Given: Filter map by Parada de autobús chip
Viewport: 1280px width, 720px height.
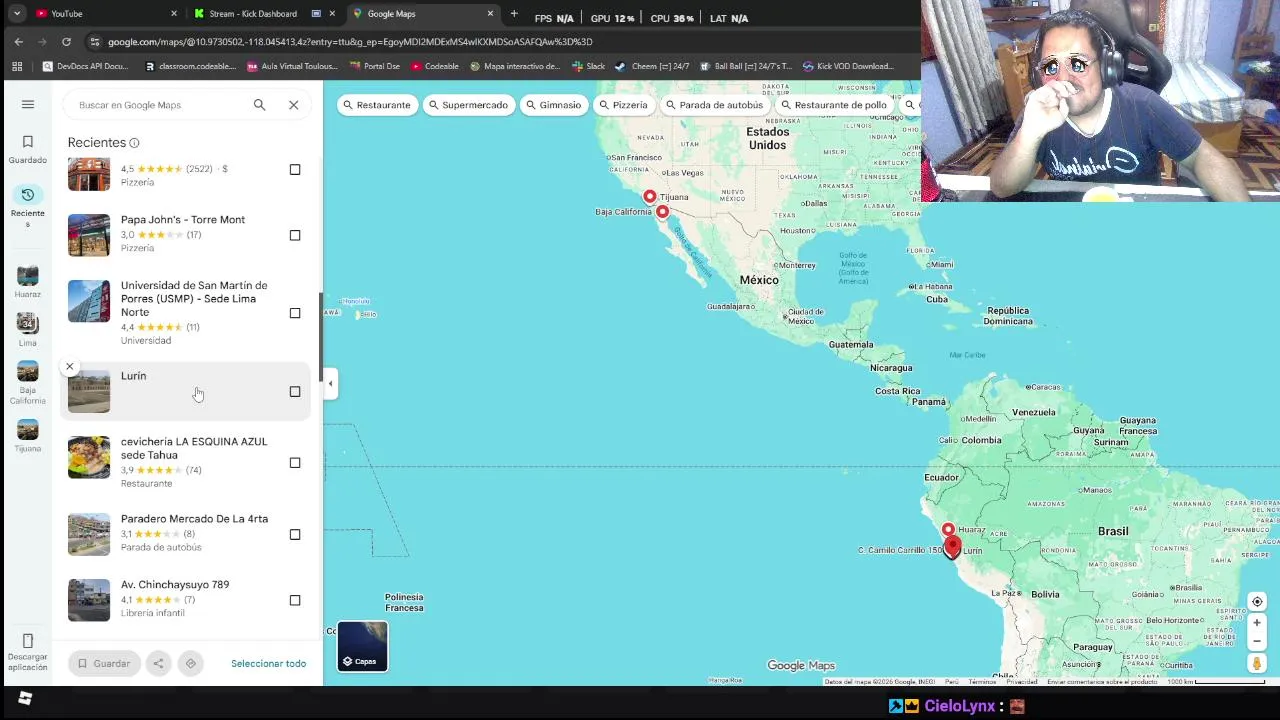Looking at the screenshot, I should (x=714, y=105).
